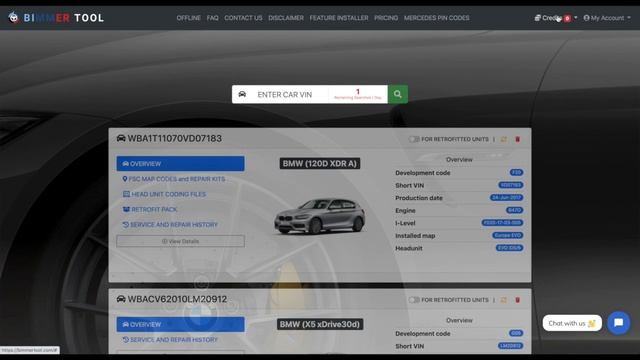Toggle retrofitted units for WBACV62010LM20912

click(414, 300)
